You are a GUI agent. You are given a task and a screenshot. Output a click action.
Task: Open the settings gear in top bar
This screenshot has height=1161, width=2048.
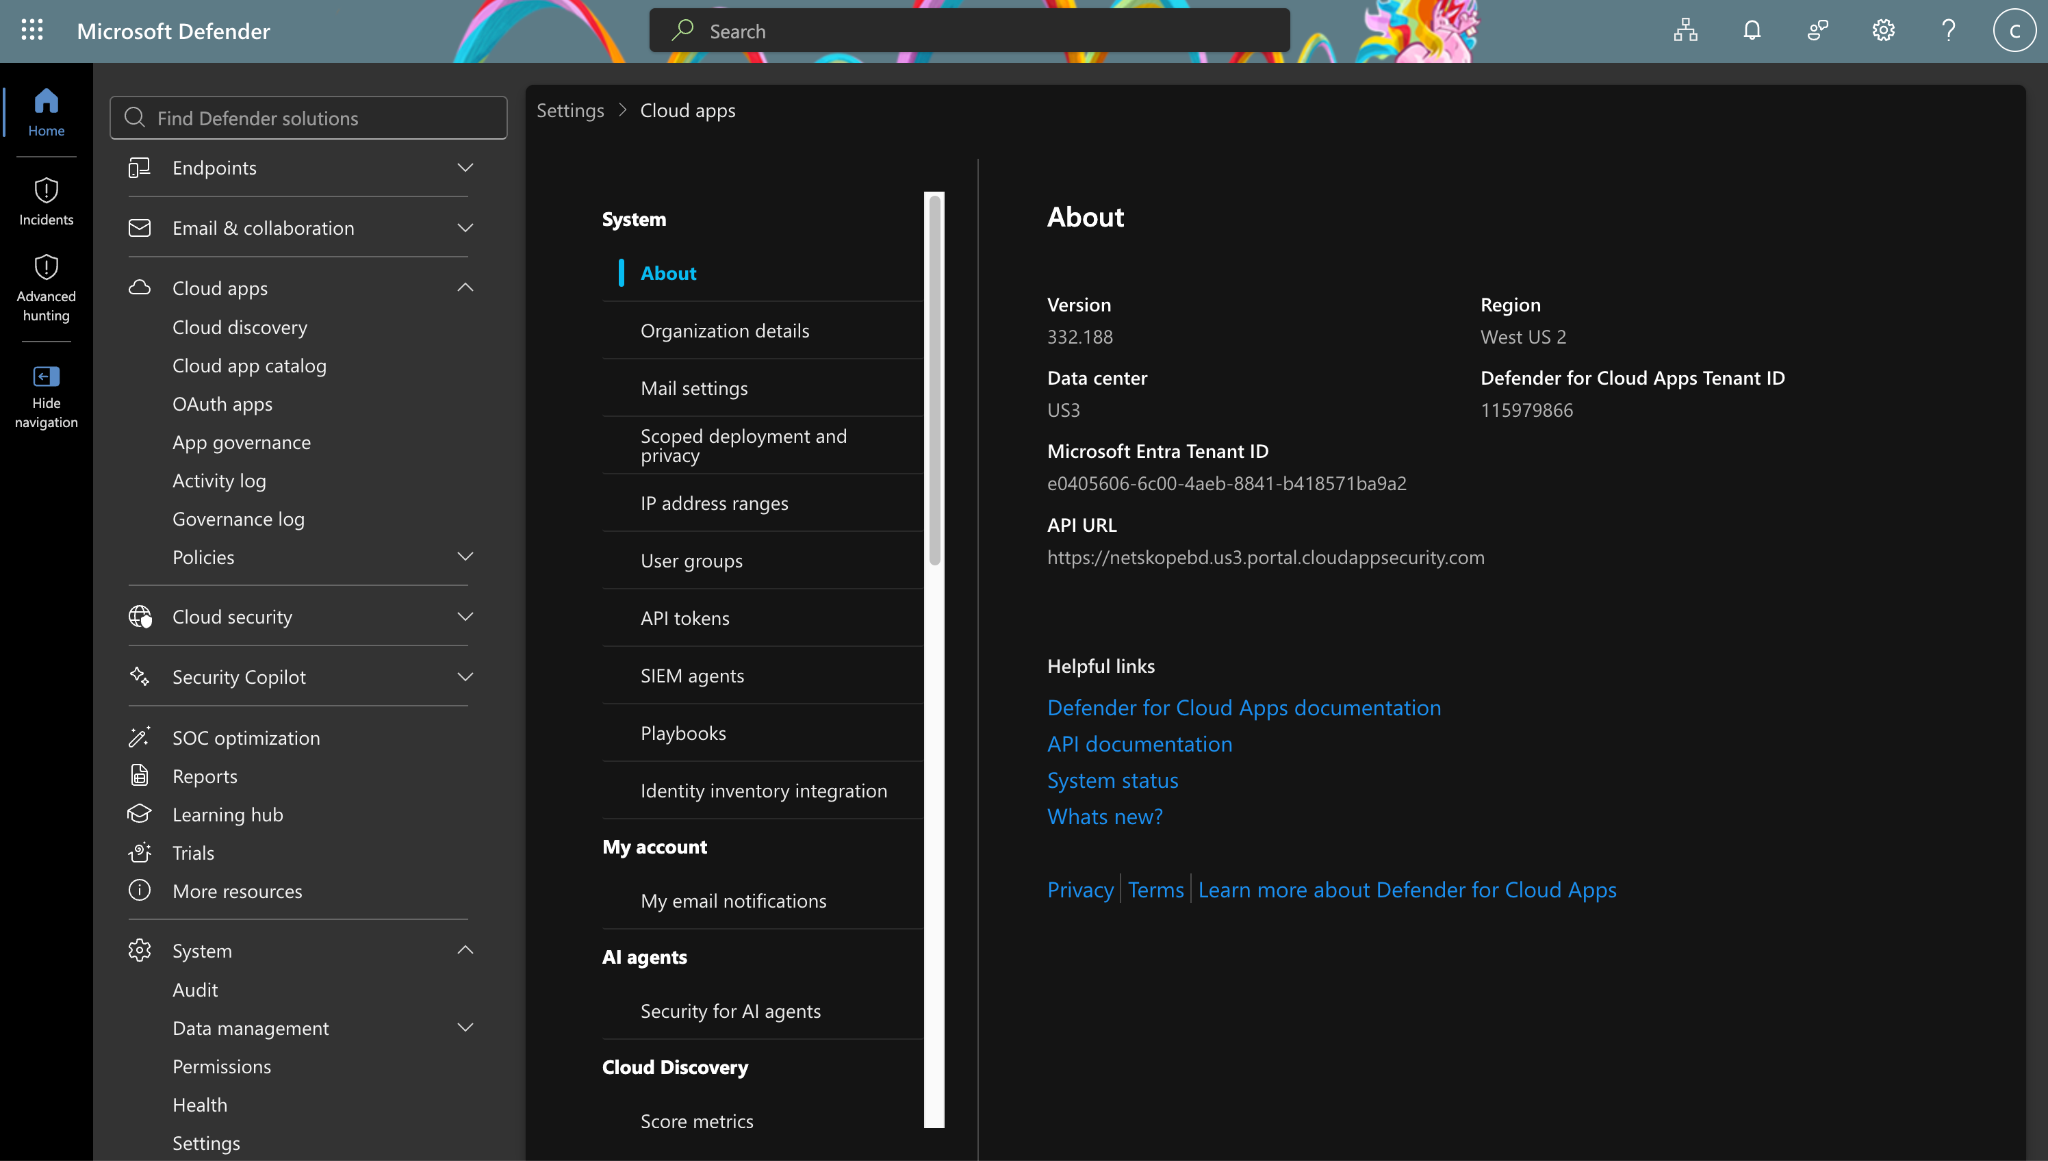pyautogui.click(x=1883, y=30)
